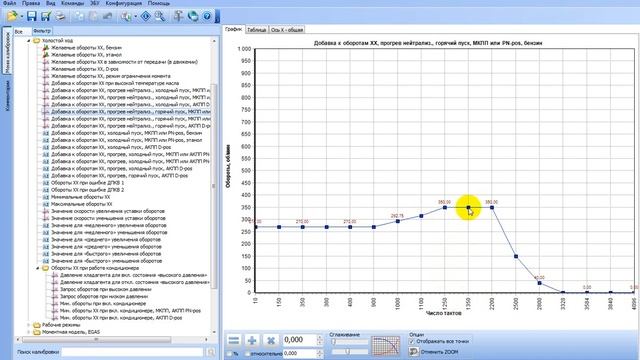Select Желаемые обороты ХХ, бензин item

point(86,48)
